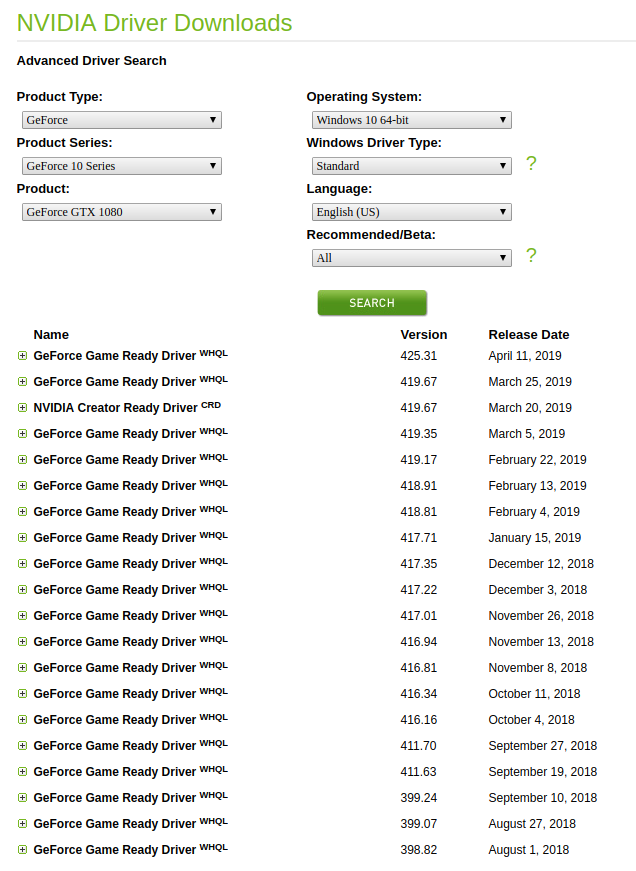Viewport: 636px width, 871px height.
Task: Click the green SEARCH button
Action: tap(372, 303)
